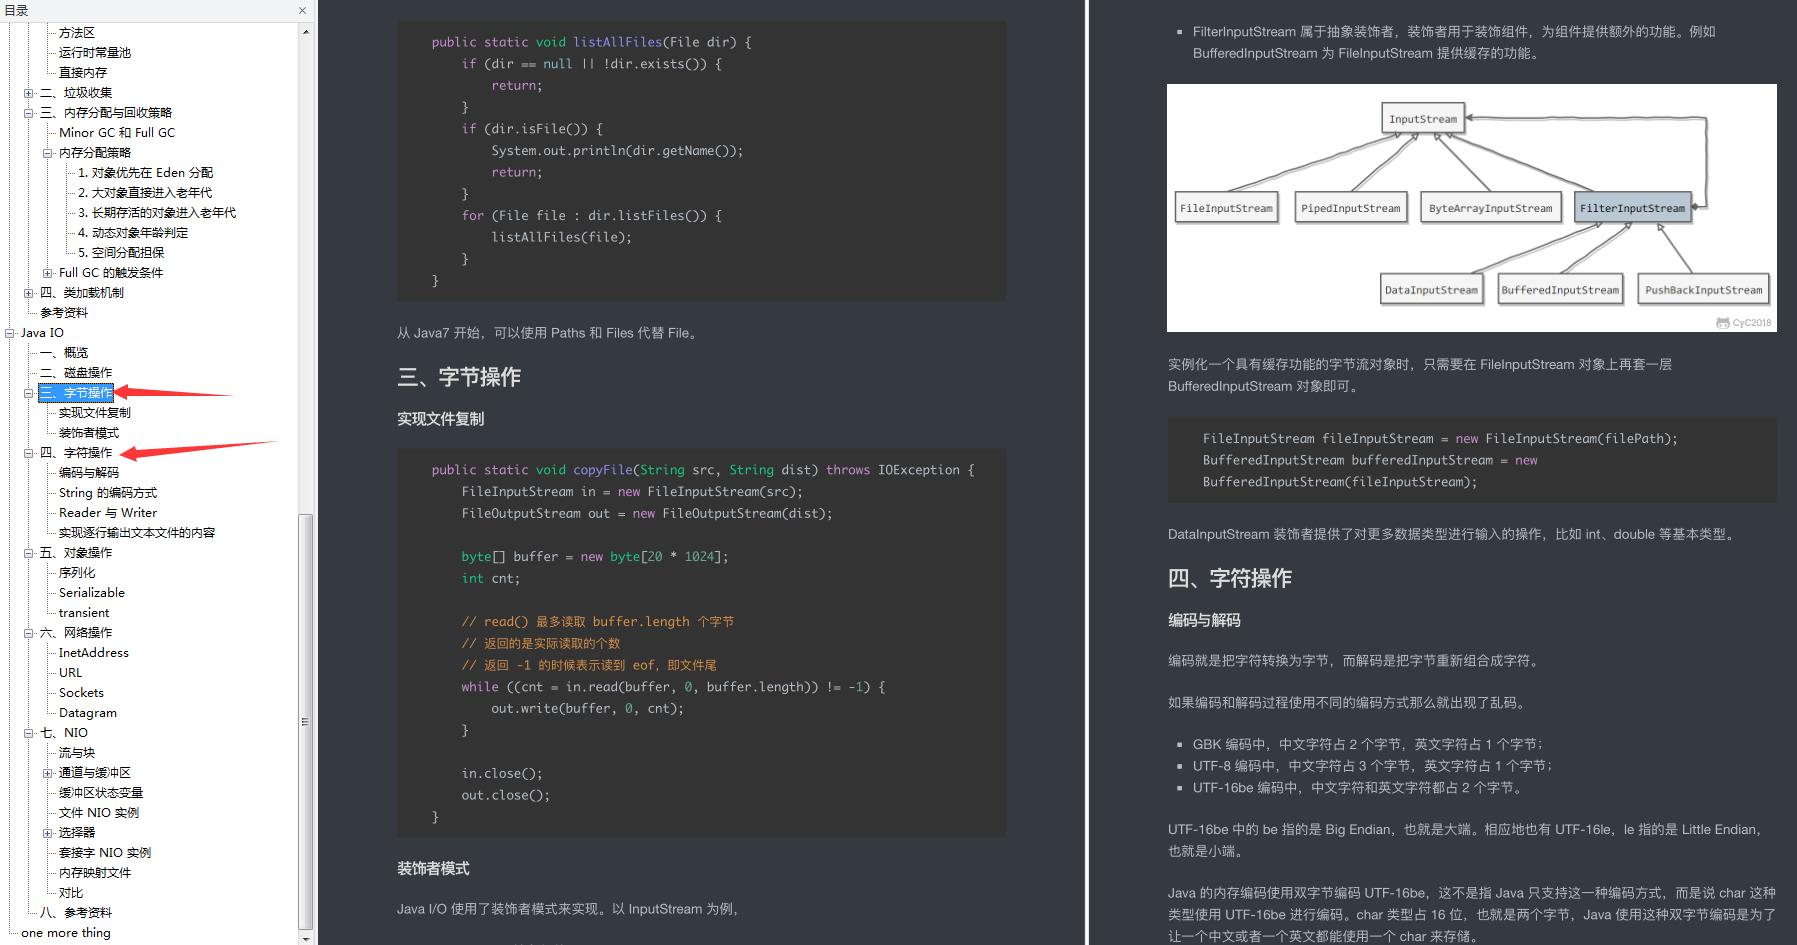Go to 2. 大对象直接进入老年代
The image size is (1797, 945).
point(145,193)
